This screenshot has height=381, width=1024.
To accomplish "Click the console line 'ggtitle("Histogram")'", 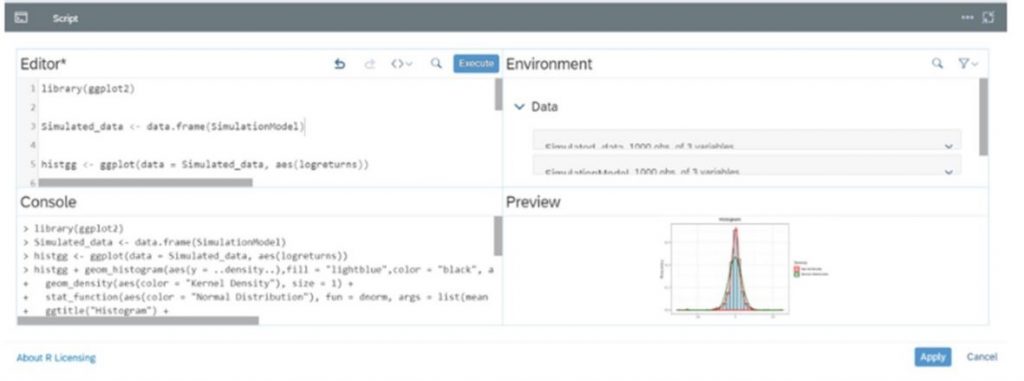I will point(106,312).
